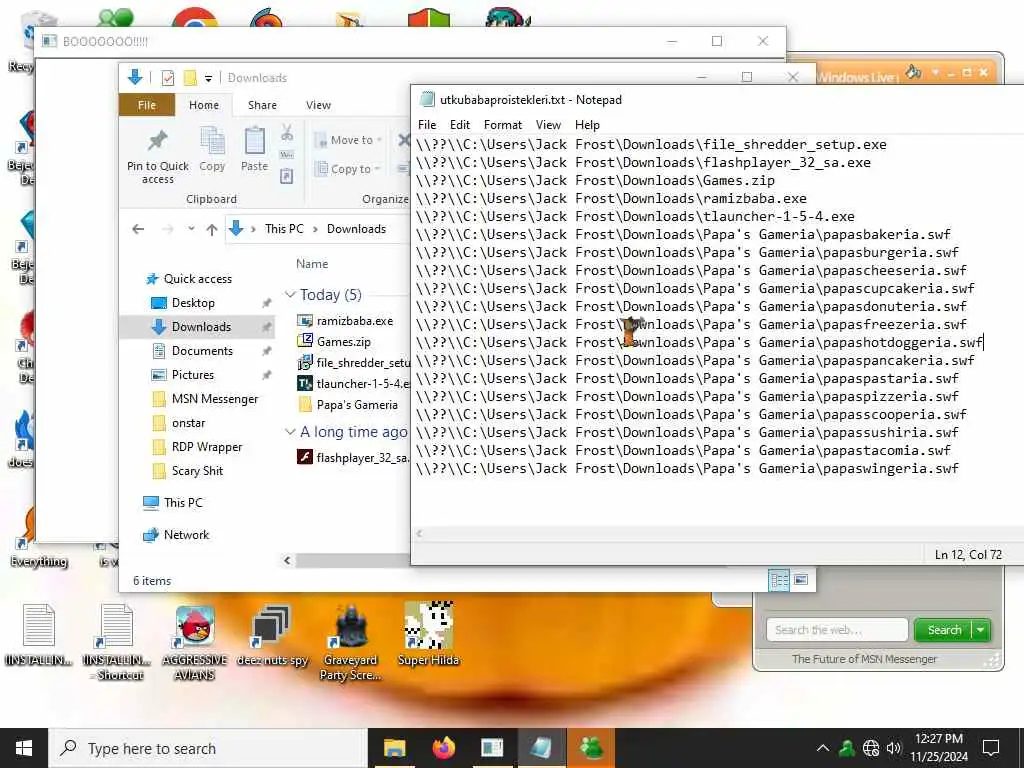This screenshot has width=1024, height=768.
Task: Open RDP Wrapper folder in navigation pane
Action: click(x=206, y=447)
